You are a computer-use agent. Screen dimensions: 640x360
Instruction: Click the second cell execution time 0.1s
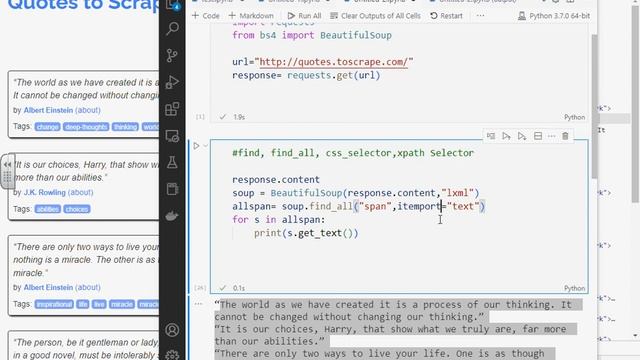click(239, 288)
